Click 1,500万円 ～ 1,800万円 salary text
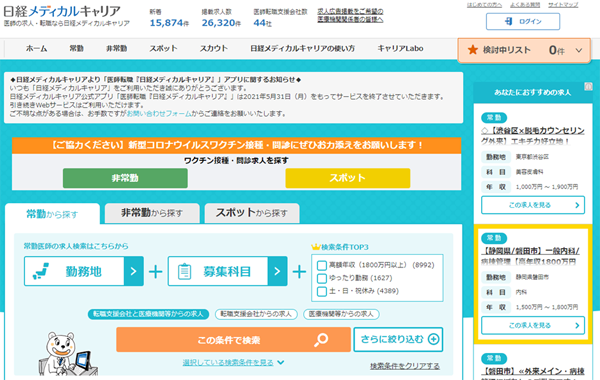Image resolution: width=600 pixels, height=380 pixels. point(547,307)
